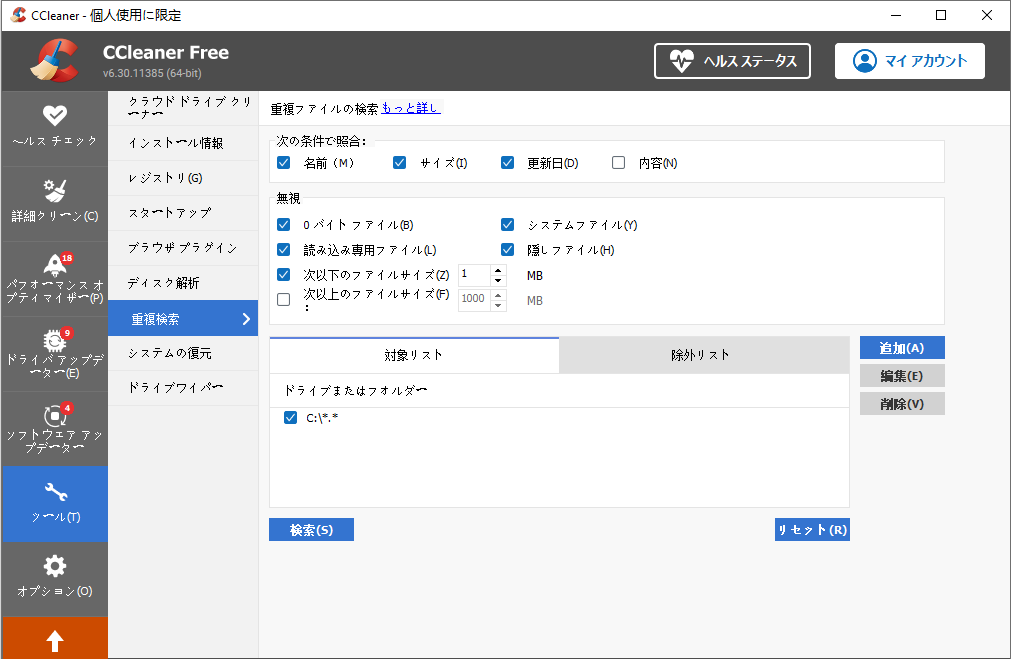Image resolution: width=1011 pixels, height=659 pixels.
Task: Enable 次以上のファイルサイズ checkbox
Action: click(x=284, y=299)
